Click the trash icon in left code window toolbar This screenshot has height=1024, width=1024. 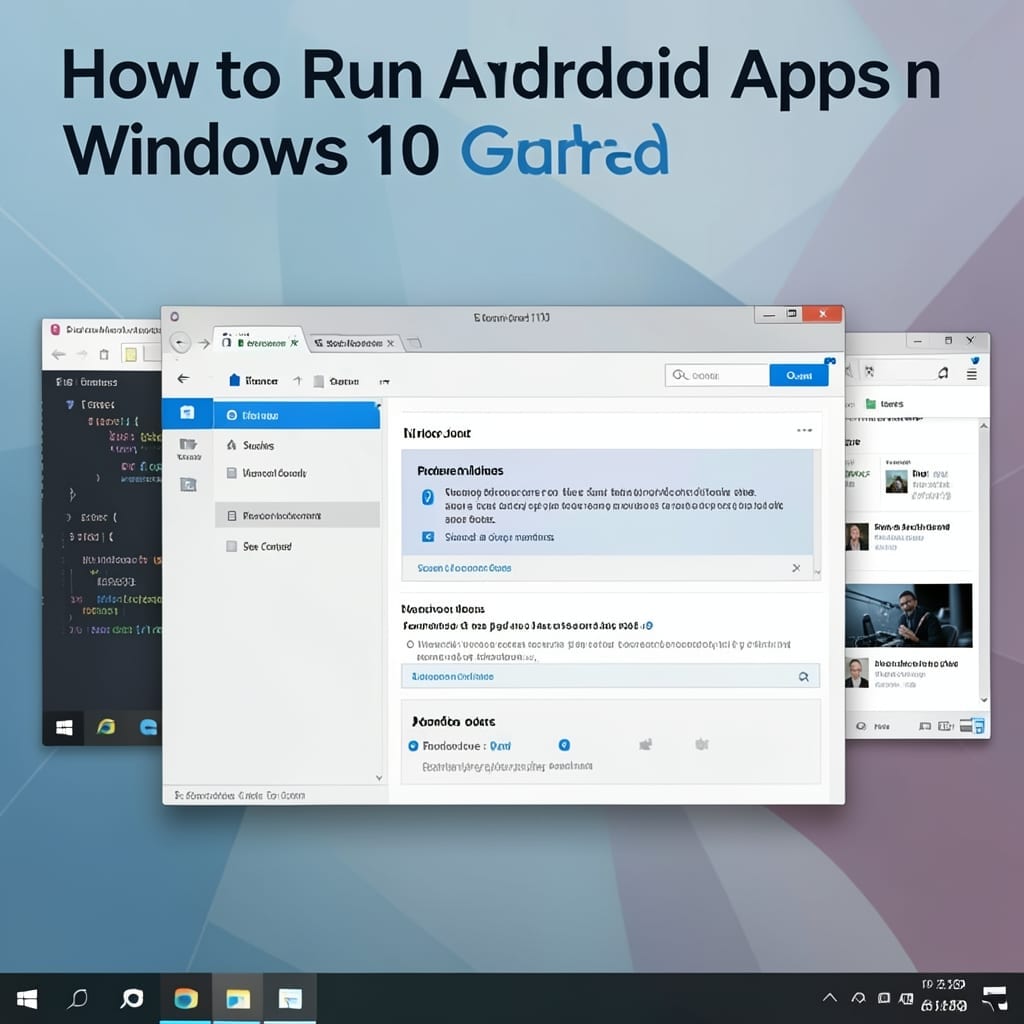click(103, 355)
